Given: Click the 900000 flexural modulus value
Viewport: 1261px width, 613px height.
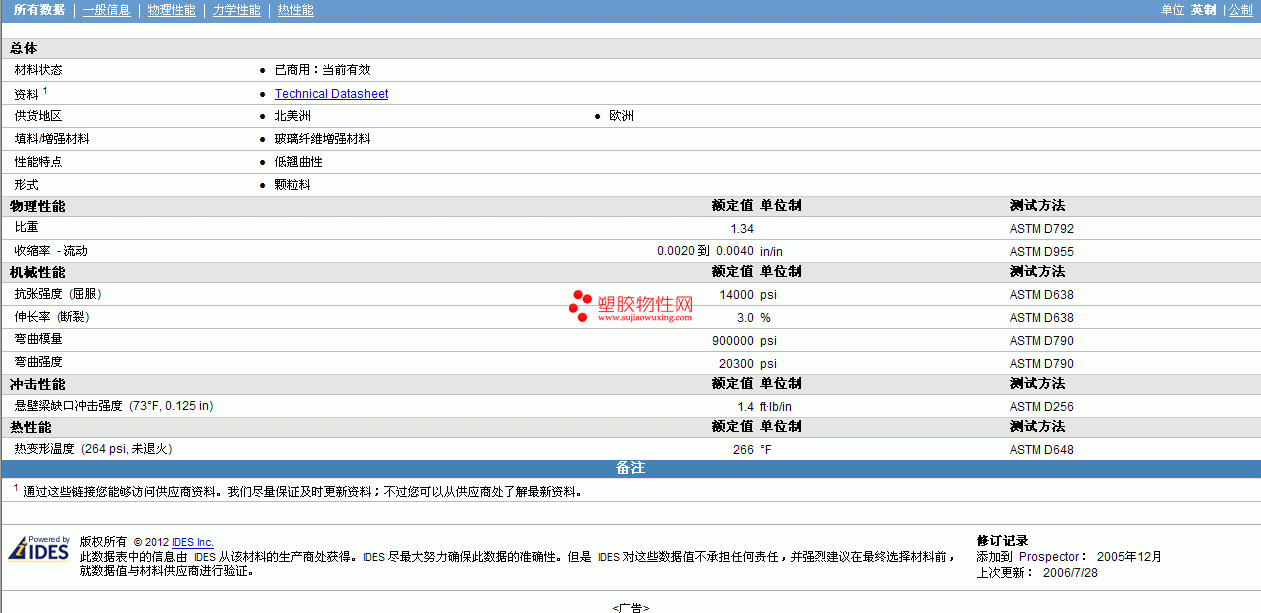Looking at the screenshot, I should pyautogui.click(x=733, y=341).
